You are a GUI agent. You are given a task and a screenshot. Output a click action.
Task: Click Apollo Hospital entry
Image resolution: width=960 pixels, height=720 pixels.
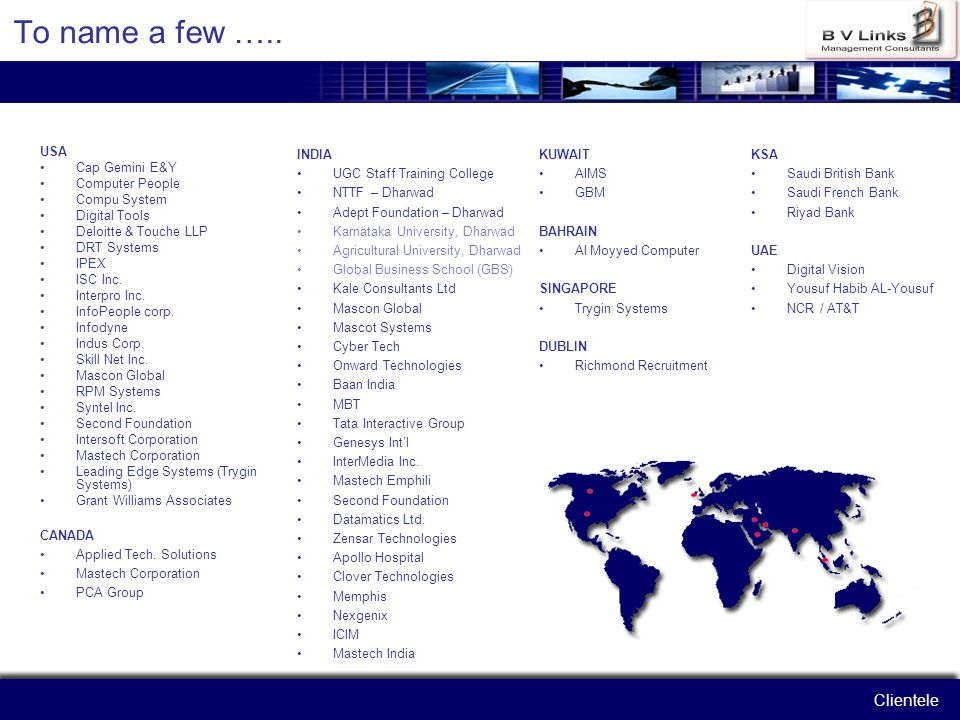(x=378, y=558)
